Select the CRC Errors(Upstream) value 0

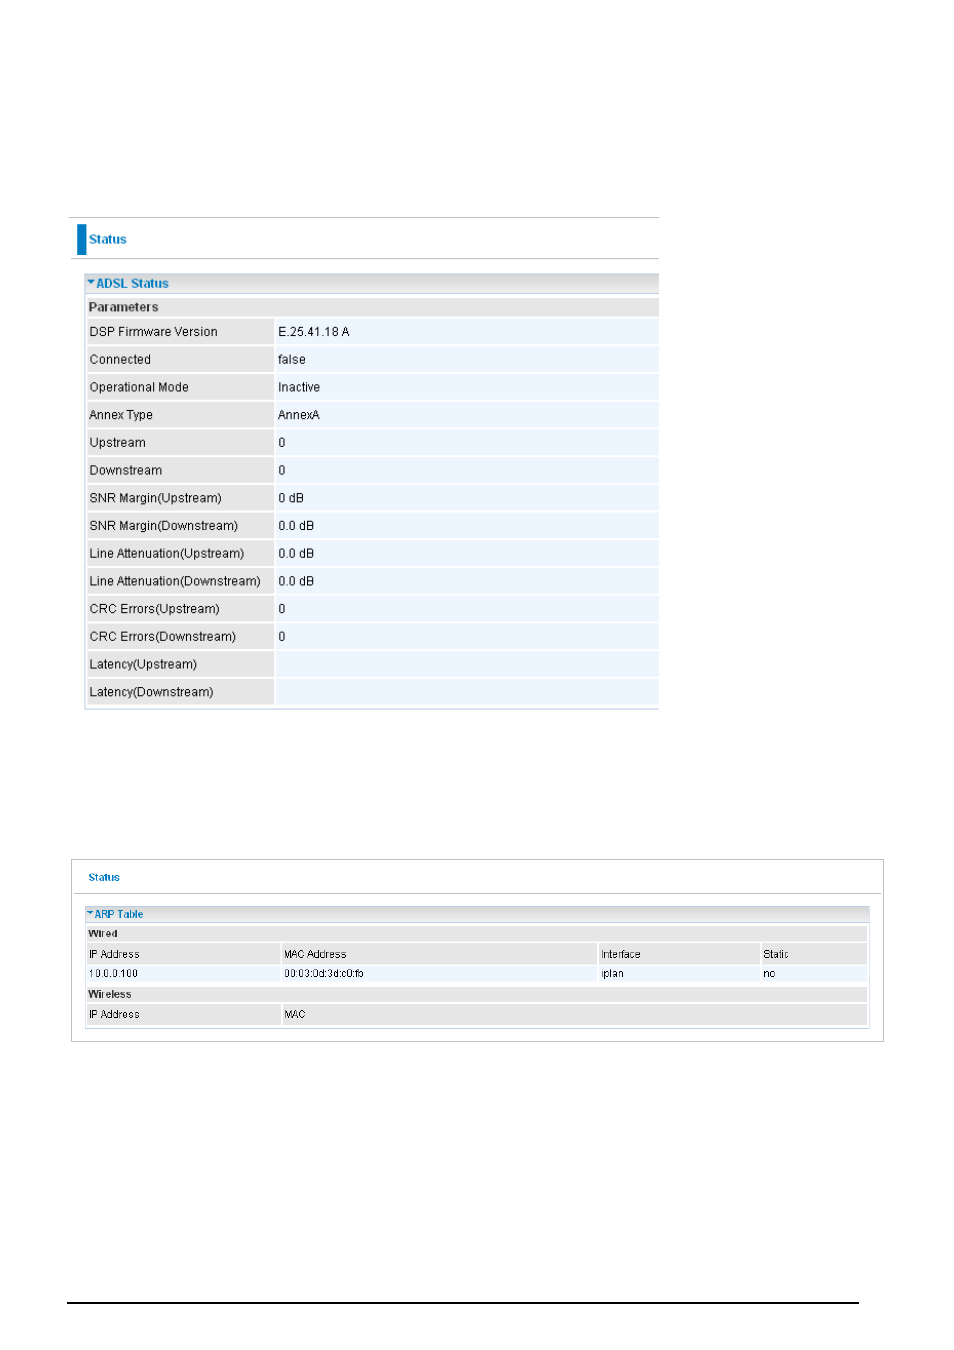point(282,609)
